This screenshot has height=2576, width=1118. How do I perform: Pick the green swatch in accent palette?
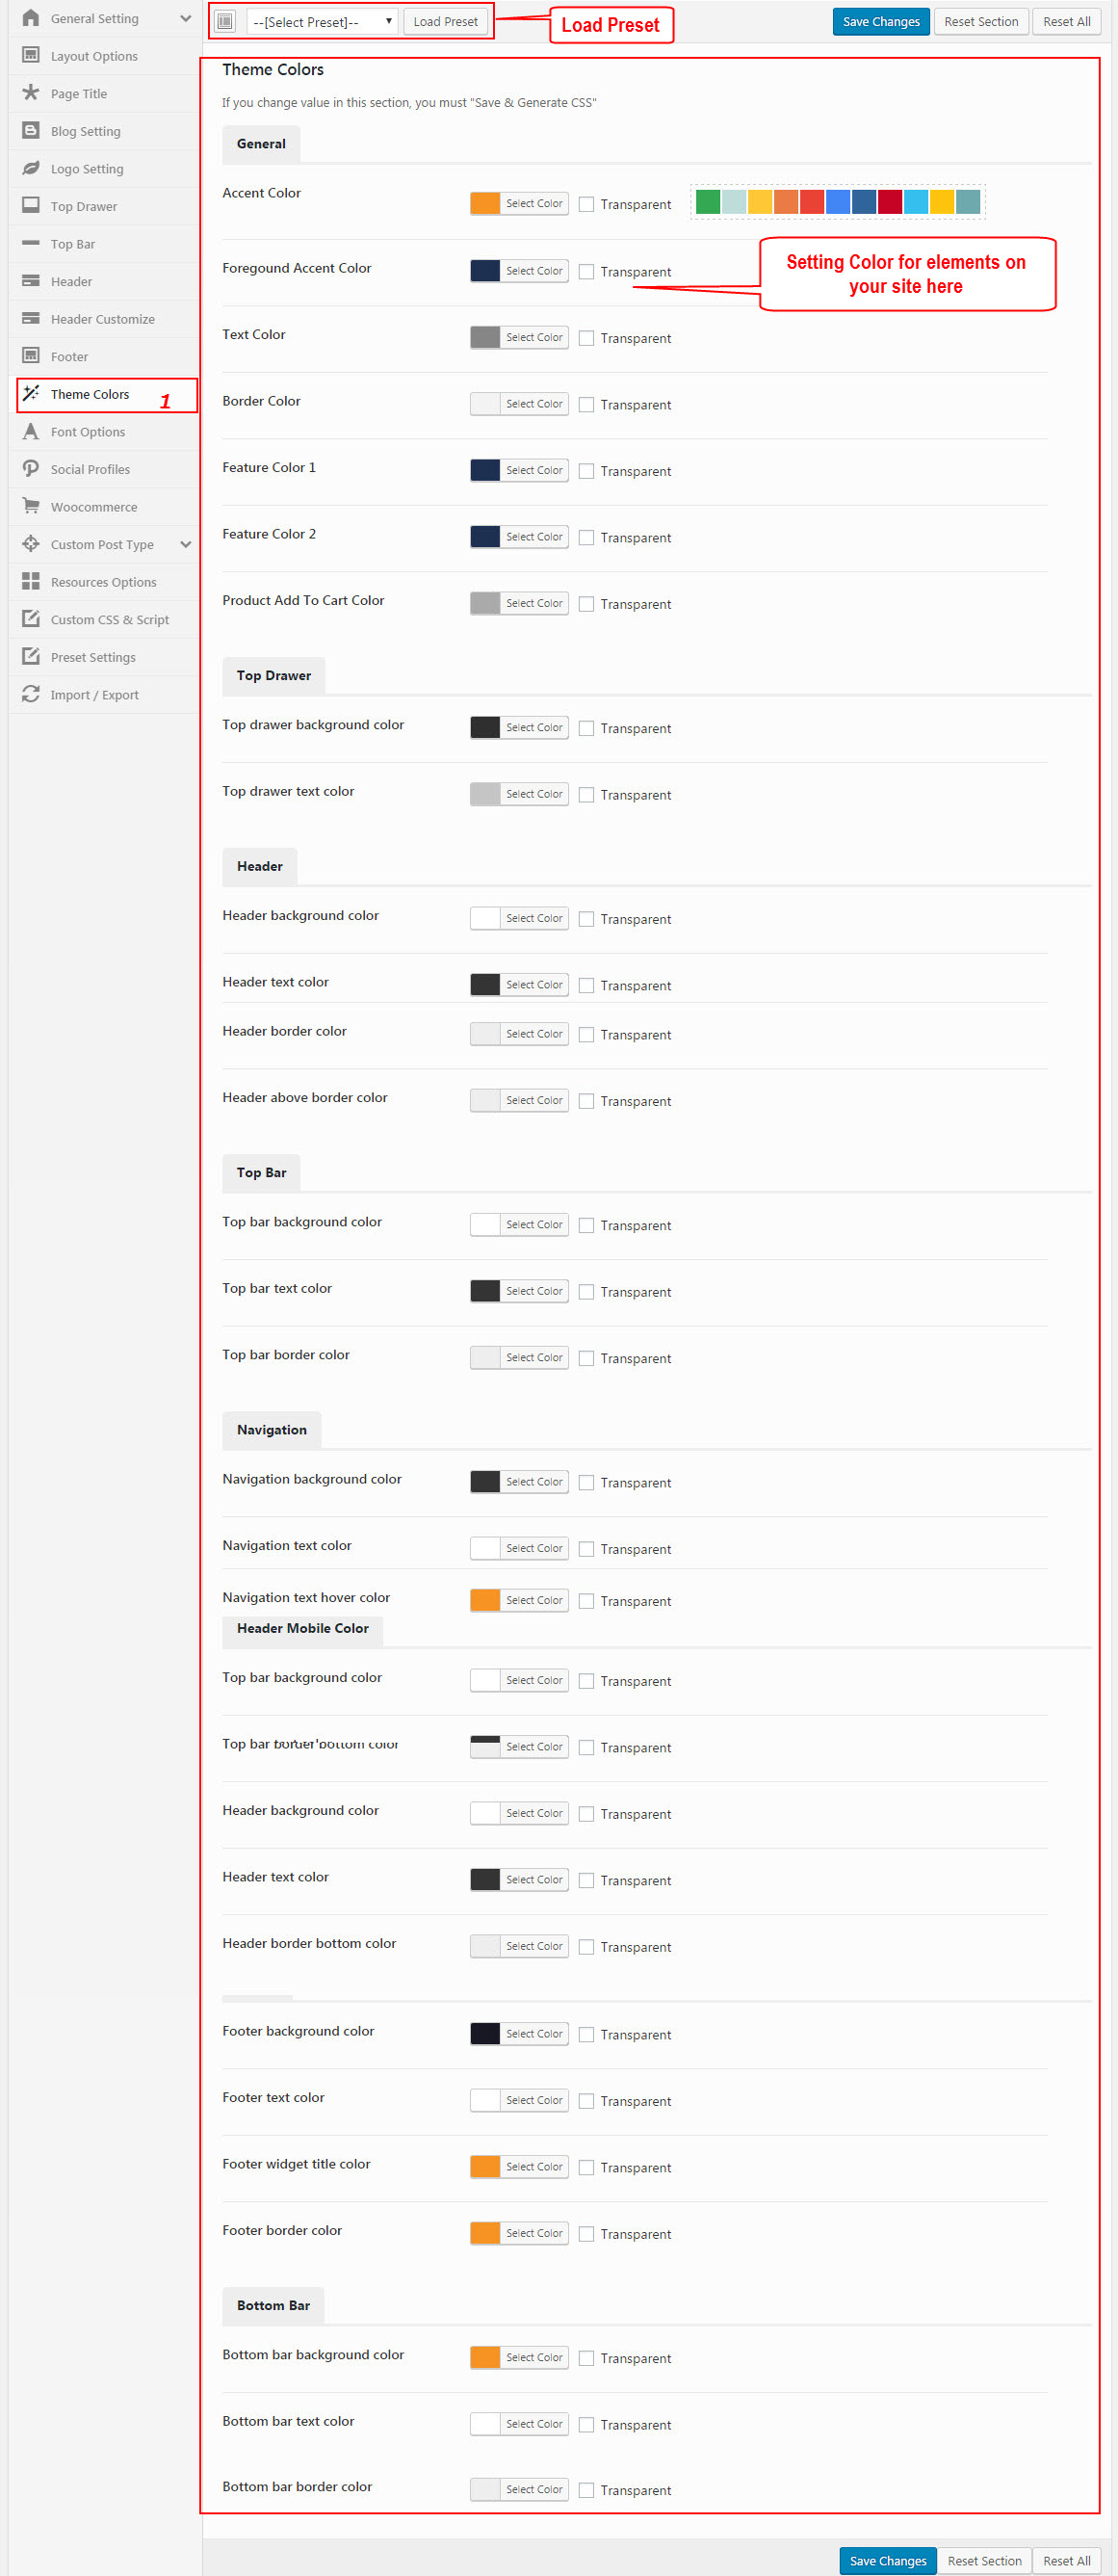point(708,202)
